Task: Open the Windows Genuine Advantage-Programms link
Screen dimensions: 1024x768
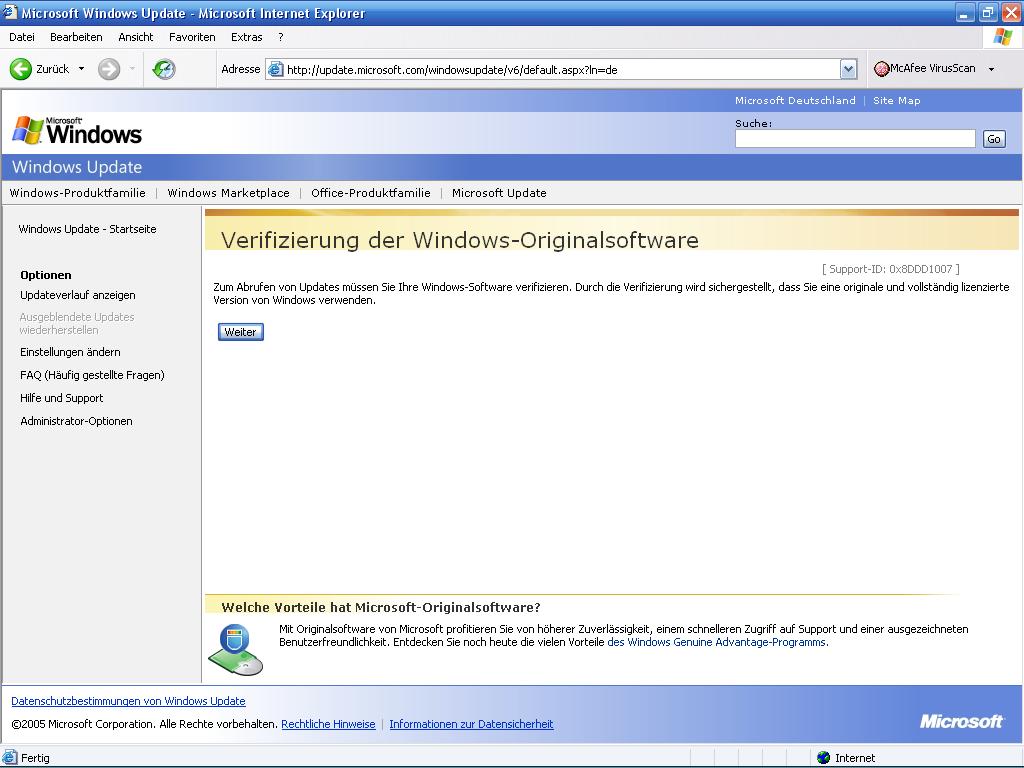Action: coord(718,642)
